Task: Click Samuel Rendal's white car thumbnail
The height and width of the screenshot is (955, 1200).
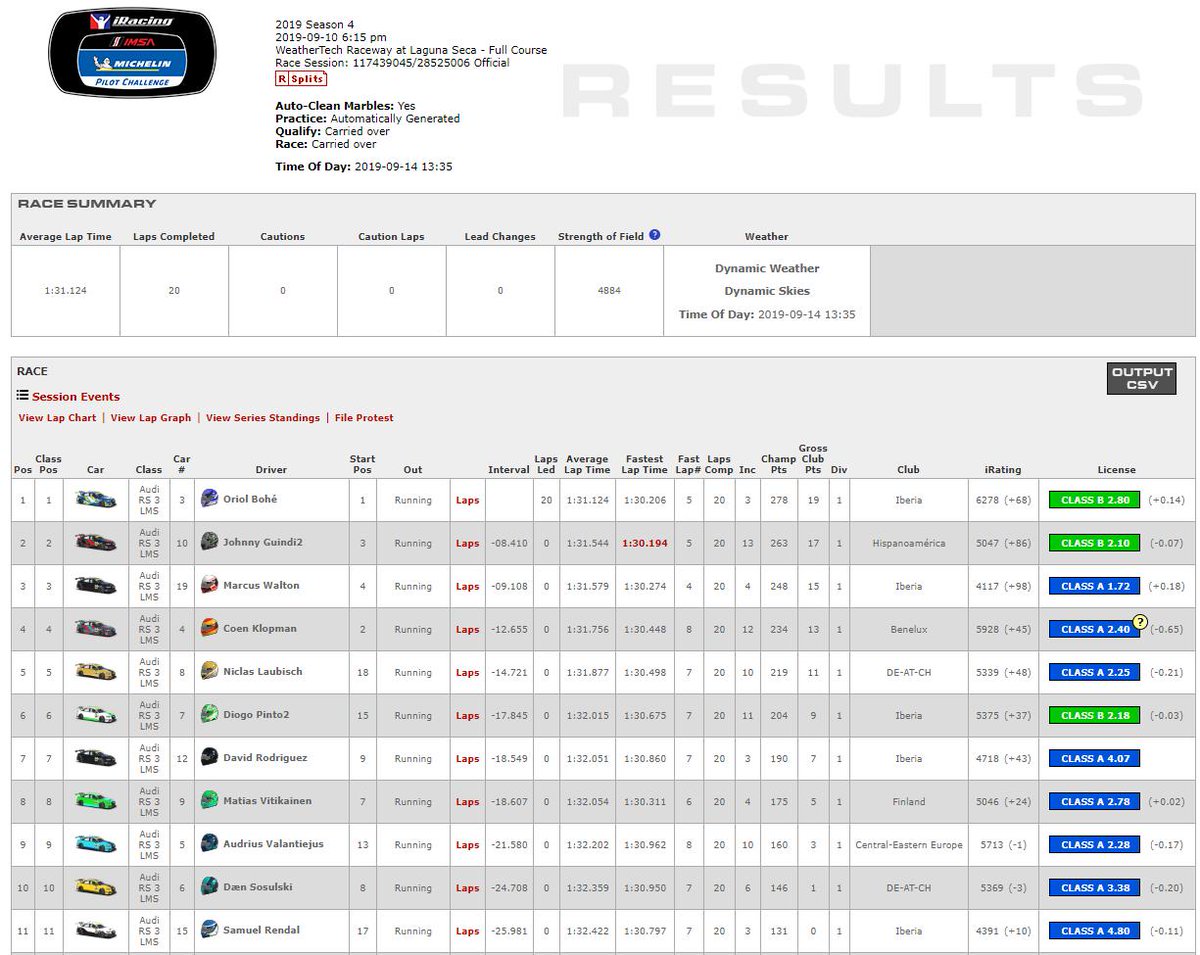Action: point(96,929)
